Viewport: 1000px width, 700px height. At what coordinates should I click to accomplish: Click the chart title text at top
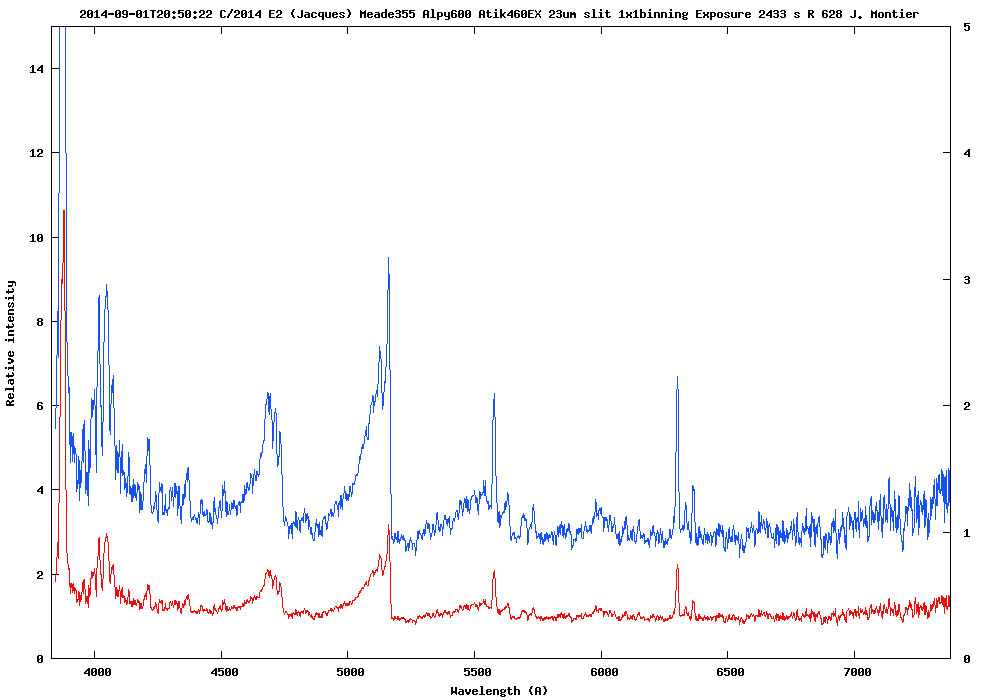tap(498, 13)
